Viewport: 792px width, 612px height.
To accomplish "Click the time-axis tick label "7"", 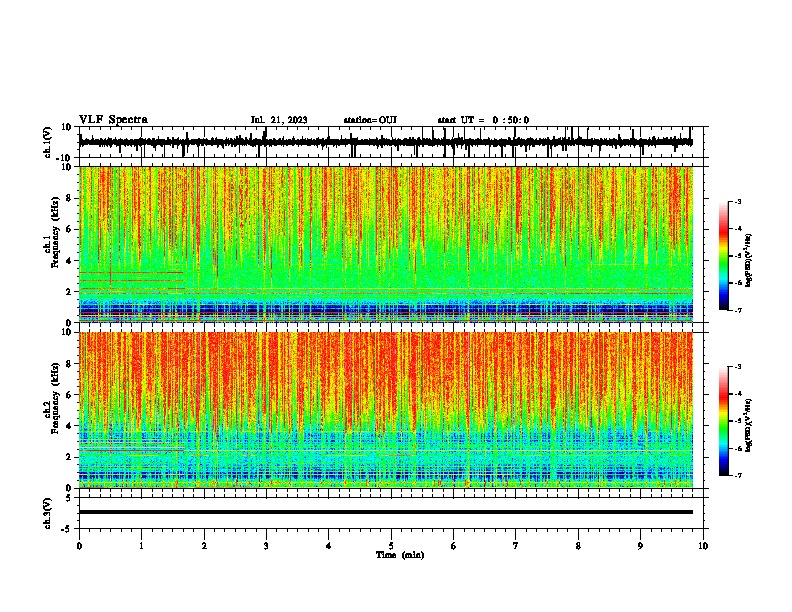I will (516, 546).
